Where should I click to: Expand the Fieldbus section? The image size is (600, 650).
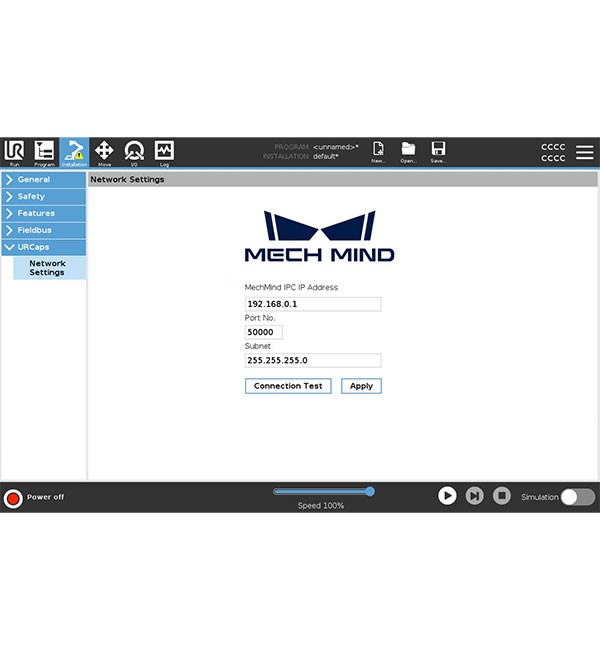[44, 230]
